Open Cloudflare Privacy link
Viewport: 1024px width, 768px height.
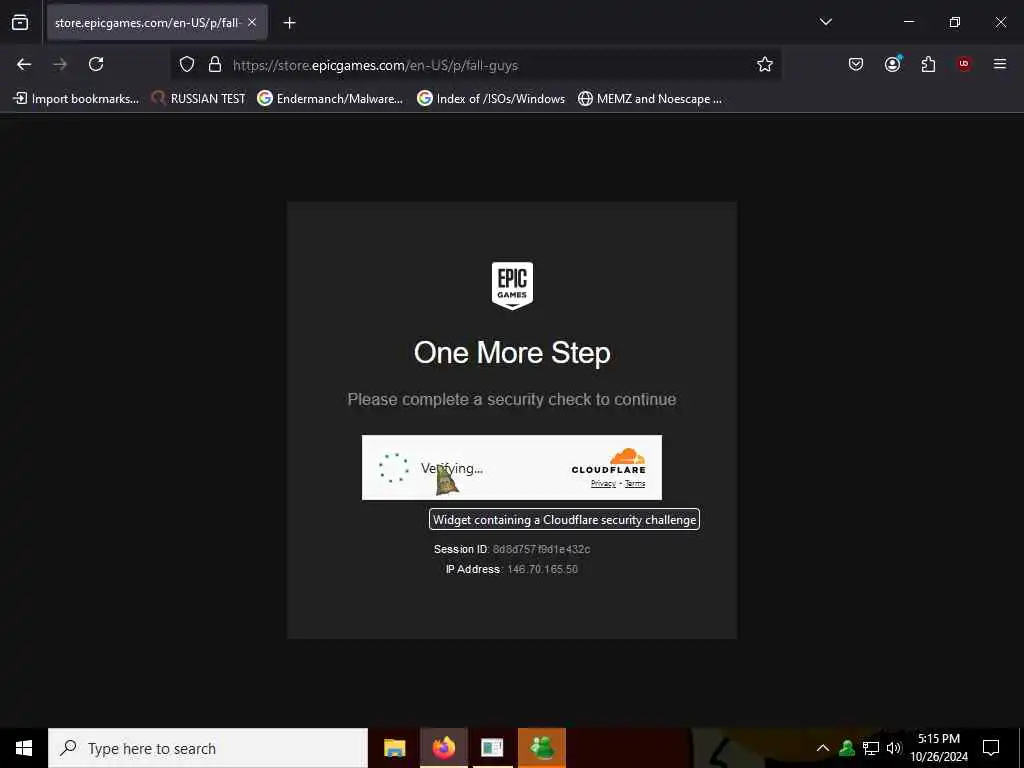[603, 484]
